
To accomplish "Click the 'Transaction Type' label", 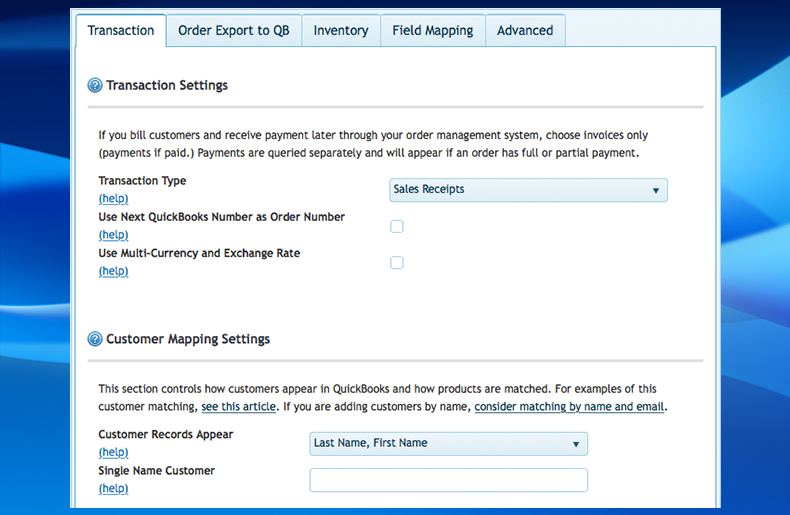I will (142, 181).
